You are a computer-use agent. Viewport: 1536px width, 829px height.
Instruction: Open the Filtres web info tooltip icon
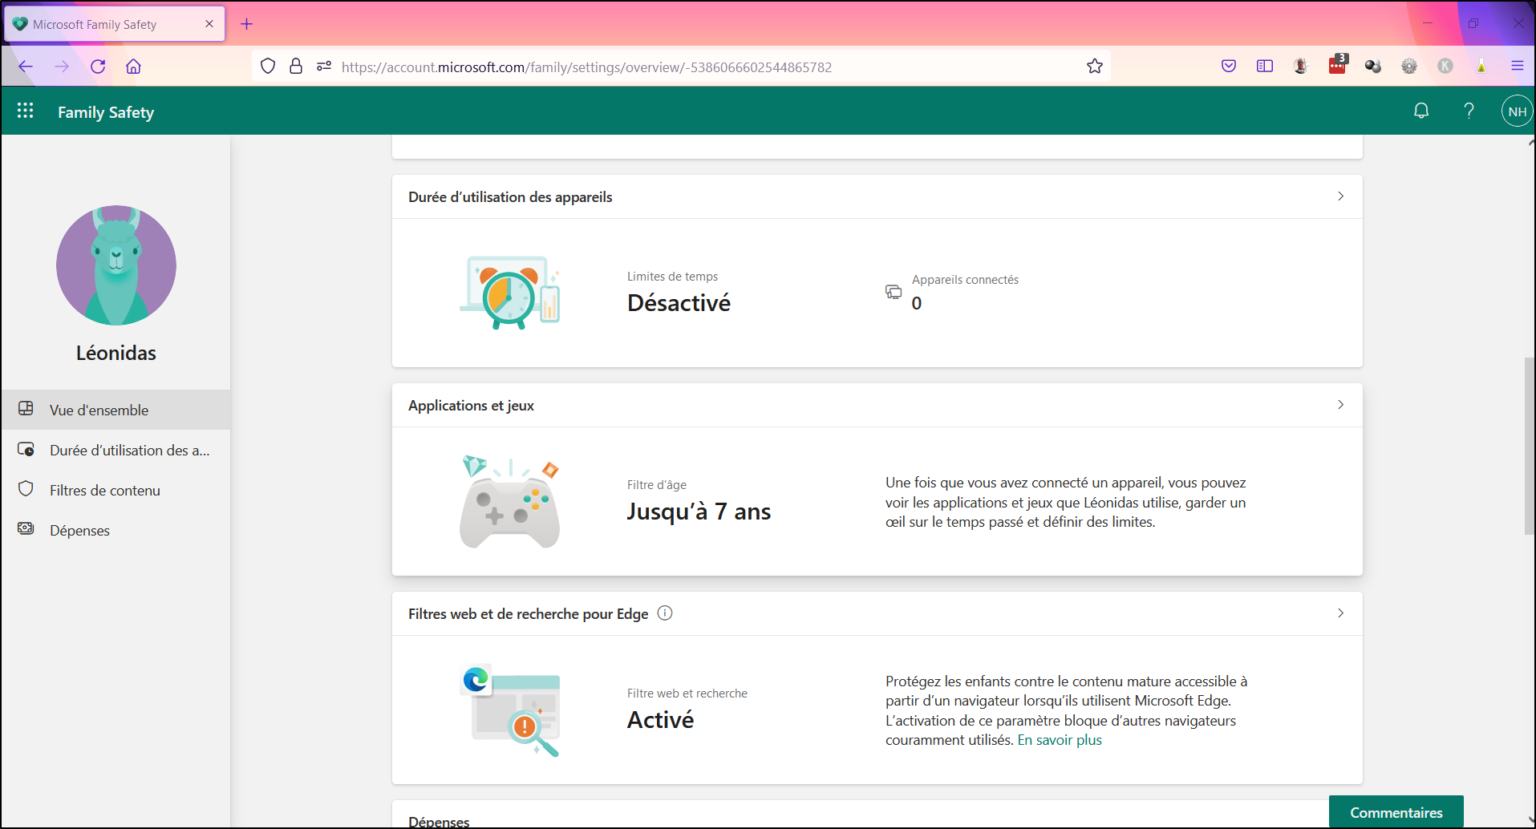[664, 612]
